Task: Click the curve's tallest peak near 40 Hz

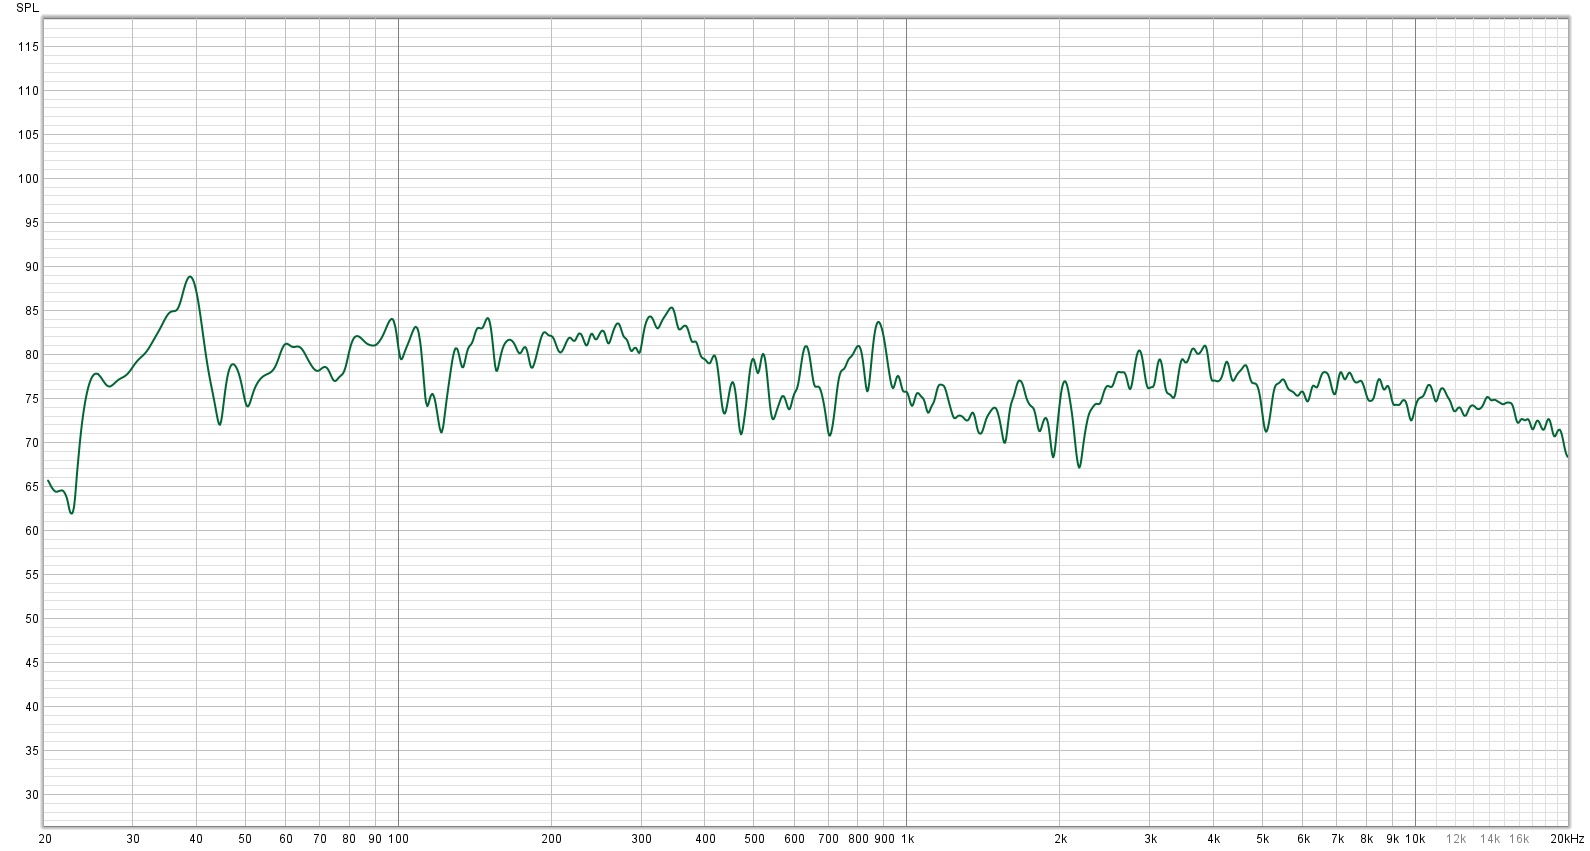Action: click(190, 277)
